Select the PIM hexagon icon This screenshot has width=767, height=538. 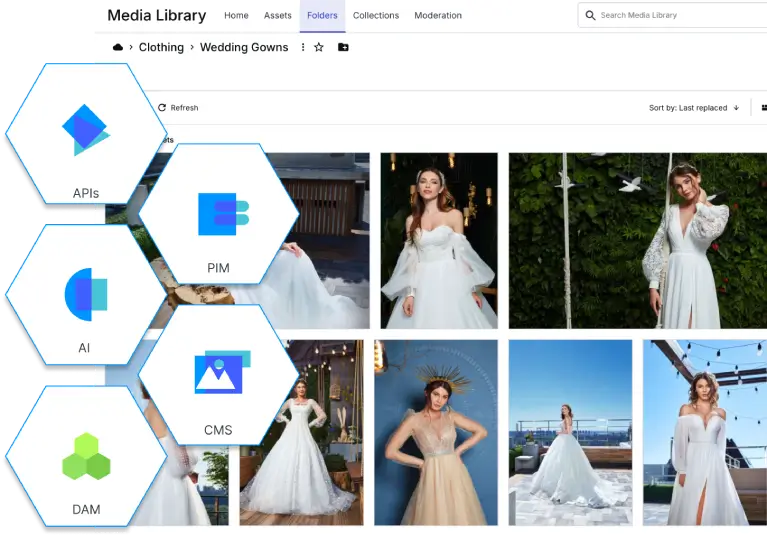coord(218,216)
